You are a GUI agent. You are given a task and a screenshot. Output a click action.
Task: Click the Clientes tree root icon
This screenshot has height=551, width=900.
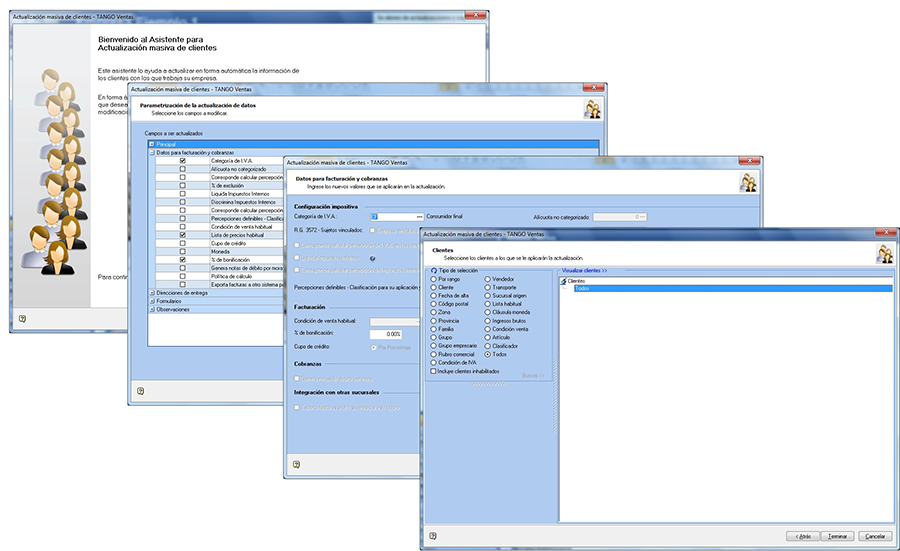click(x=564, y=281)
